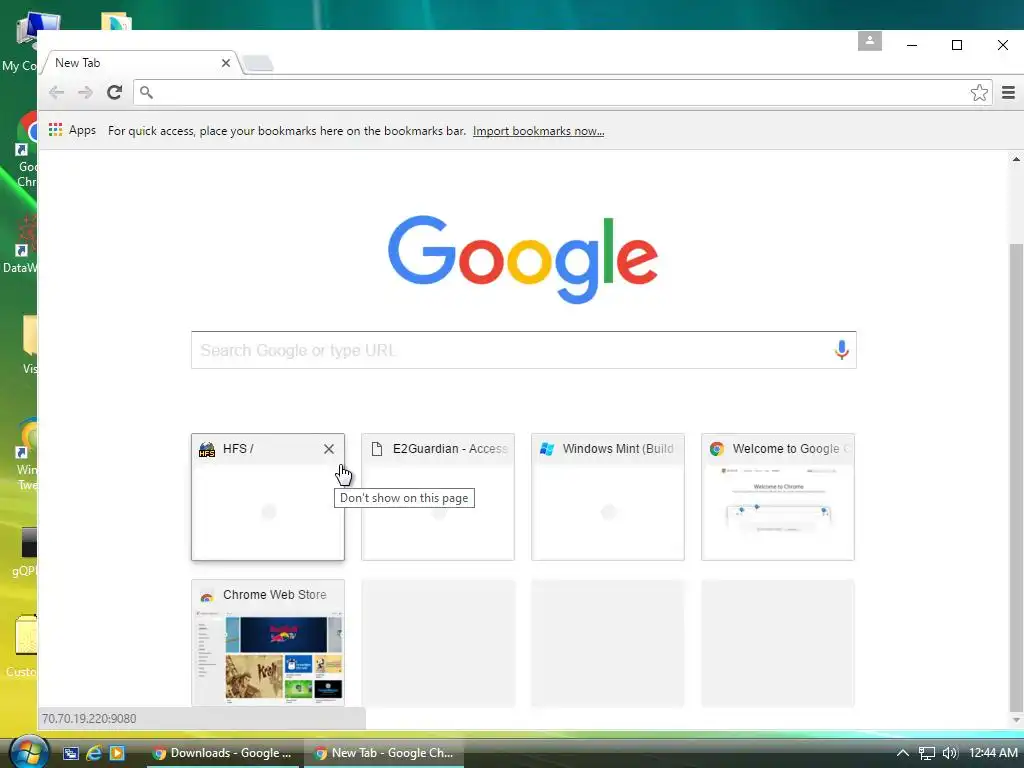Close the New Tab tab
Image resolution: width=1024 pixels, height=768 pixels.
pyautogui.click(x=226, y=63)
